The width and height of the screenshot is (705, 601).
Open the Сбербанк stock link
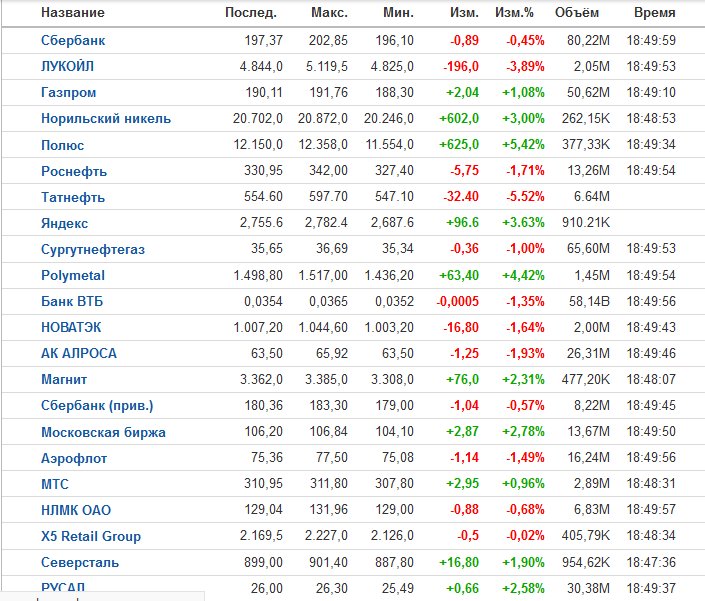73,40
